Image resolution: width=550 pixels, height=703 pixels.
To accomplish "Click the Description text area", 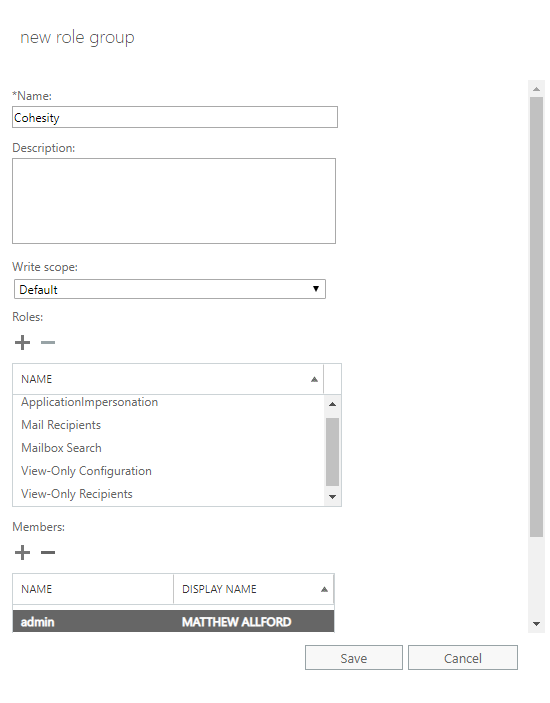I will tap(174, 201).
